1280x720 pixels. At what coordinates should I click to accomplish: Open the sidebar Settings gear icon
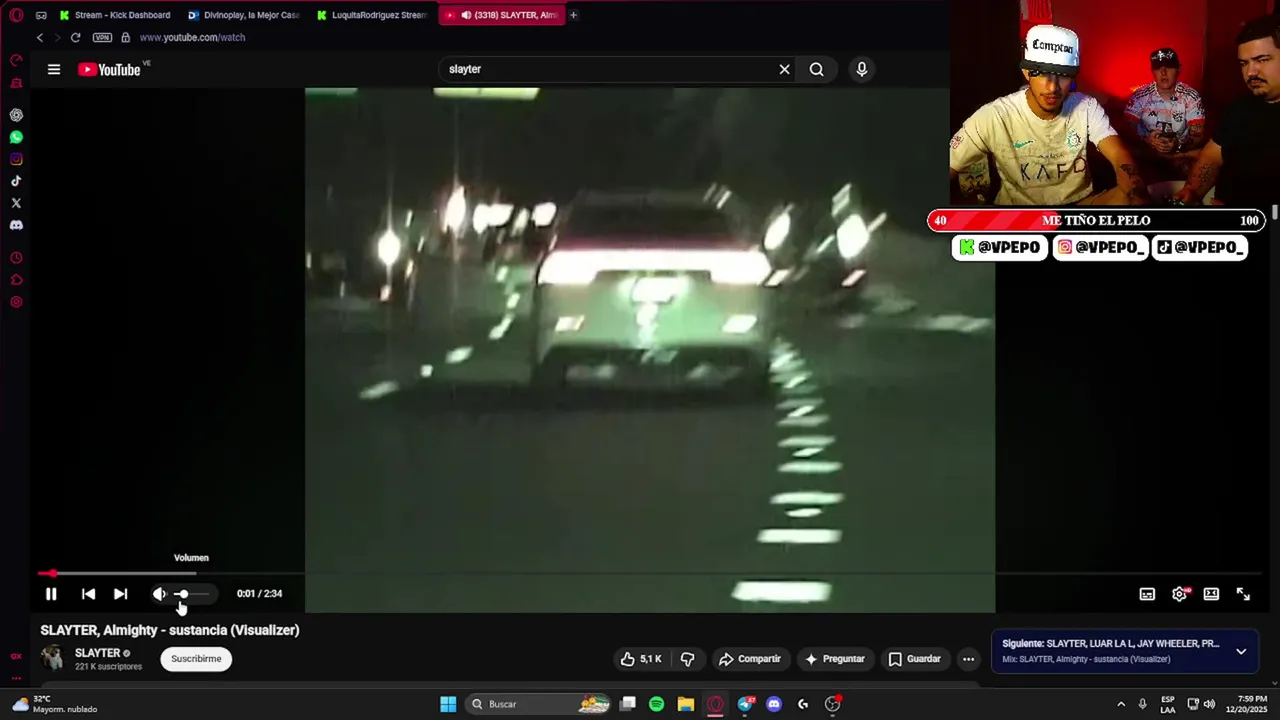(16, 302)
